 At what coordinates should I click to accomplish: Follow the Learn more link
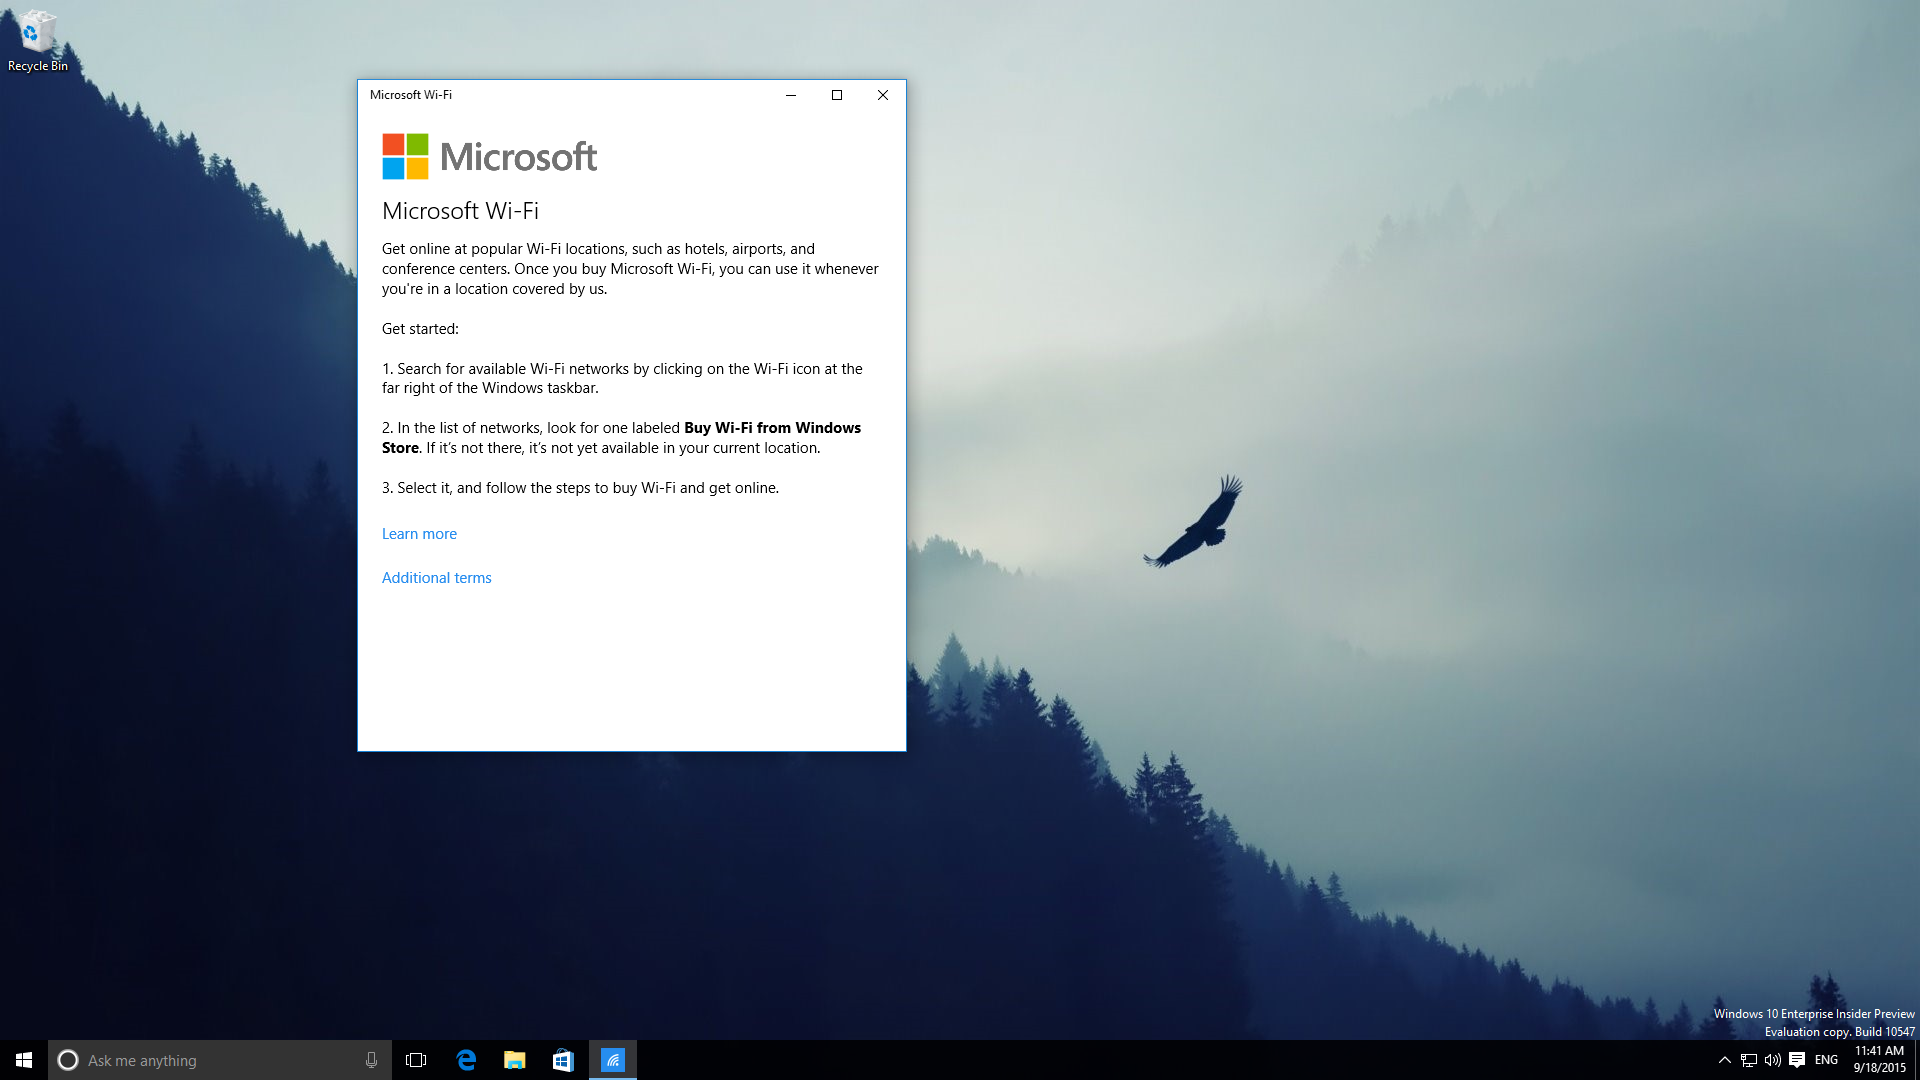[x=419, y=534]
